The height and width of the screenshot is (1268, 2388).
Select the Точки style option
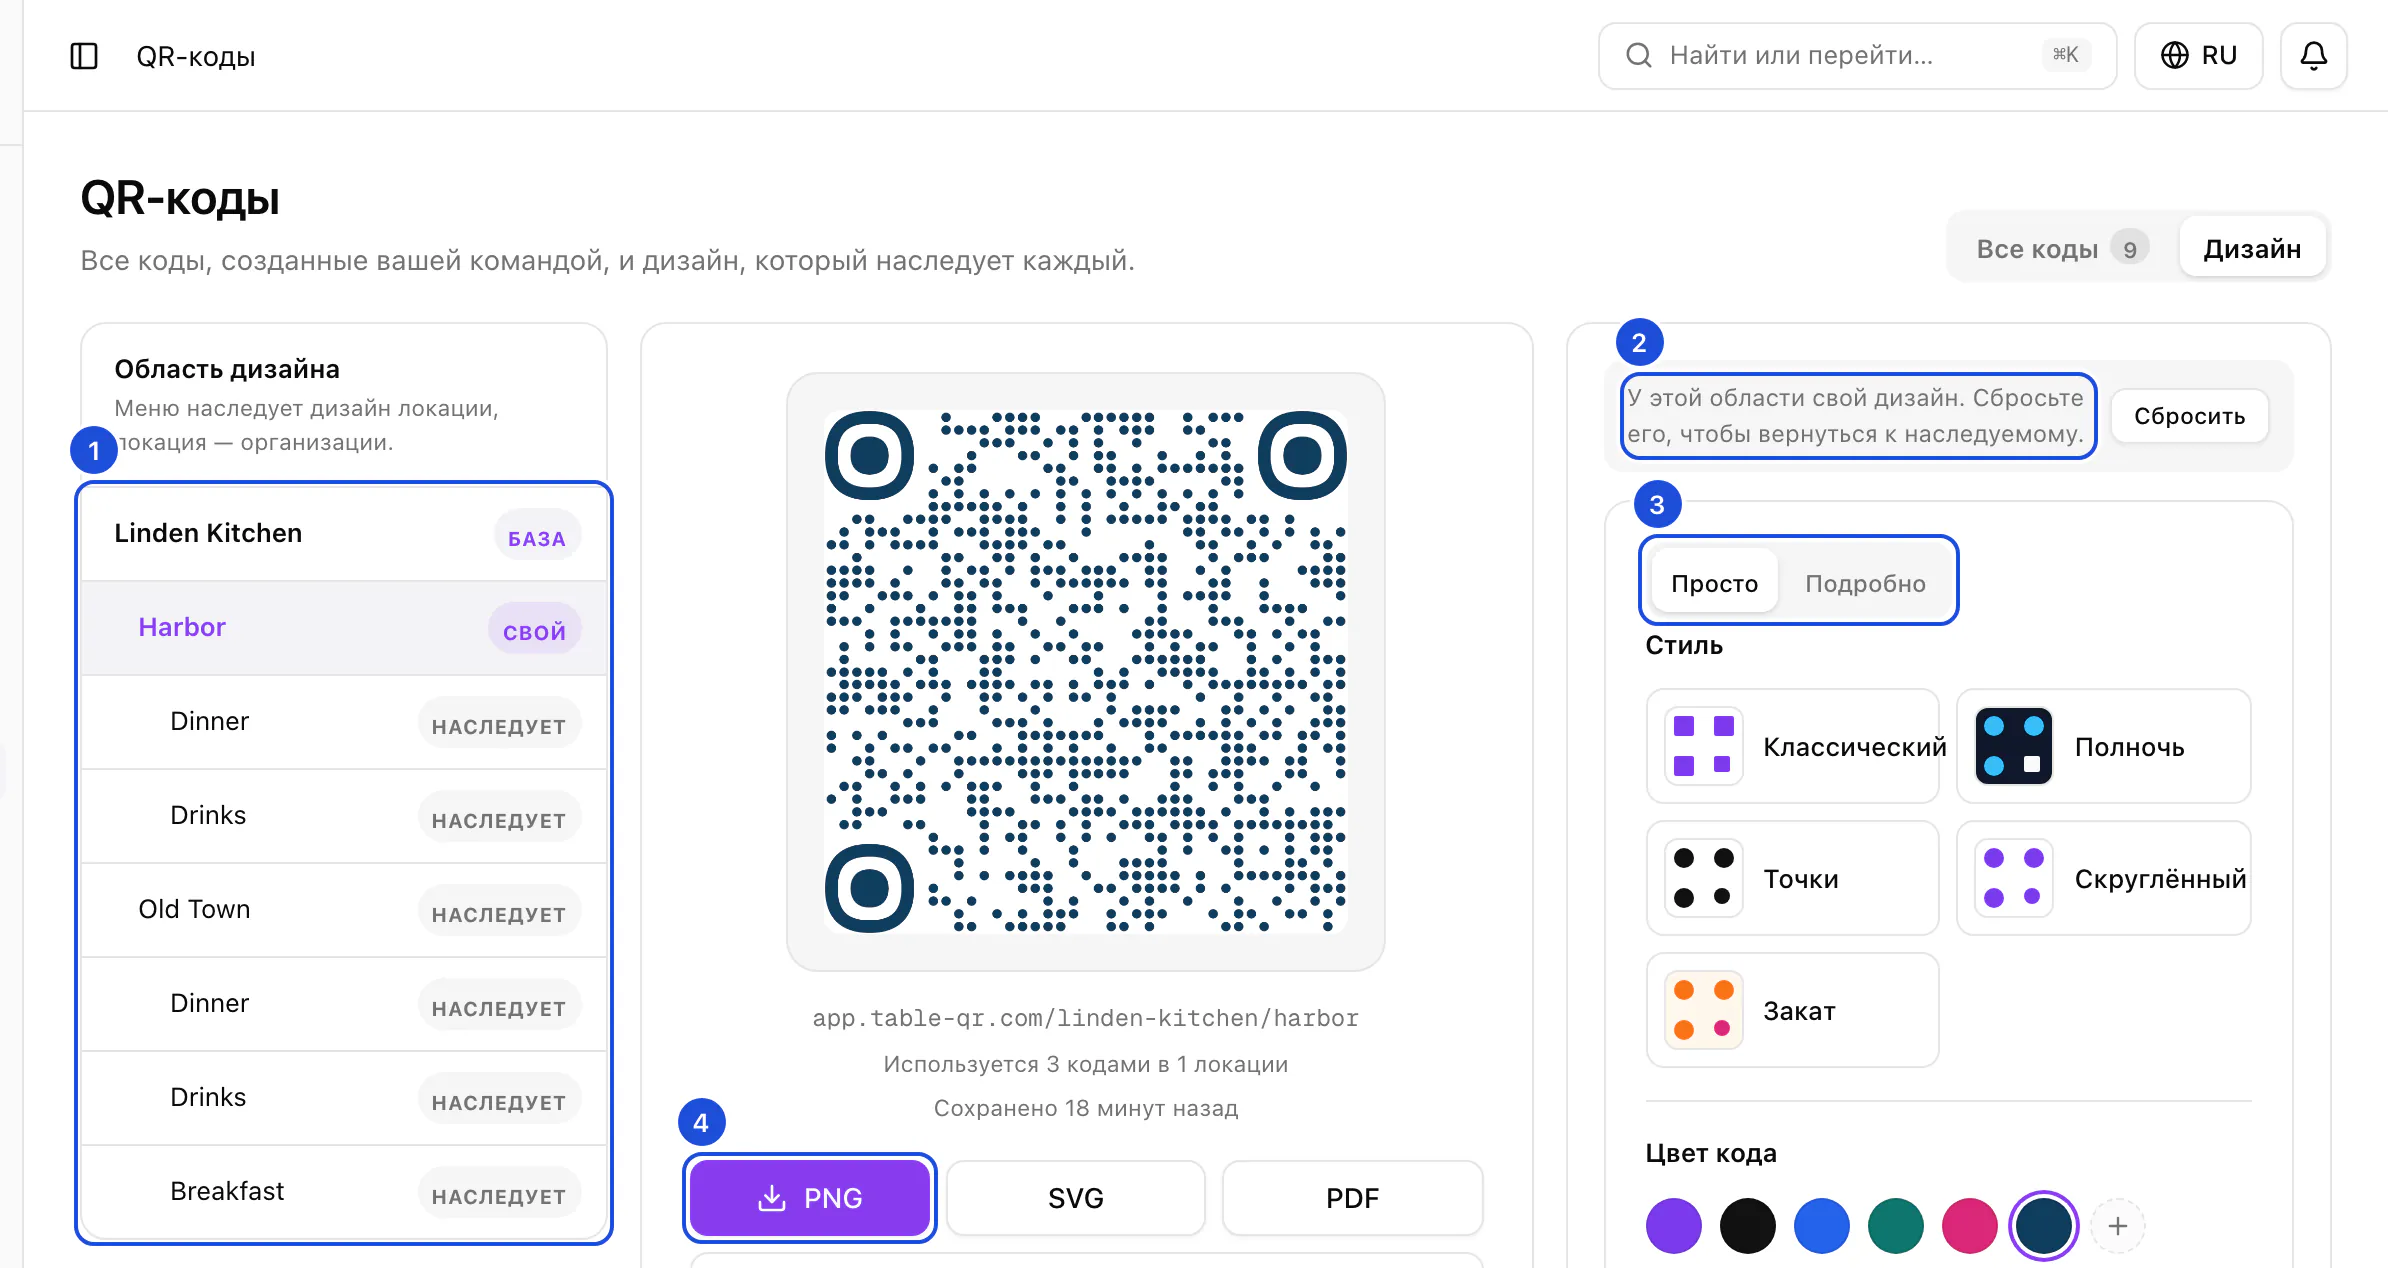[x=1792, y=878]
